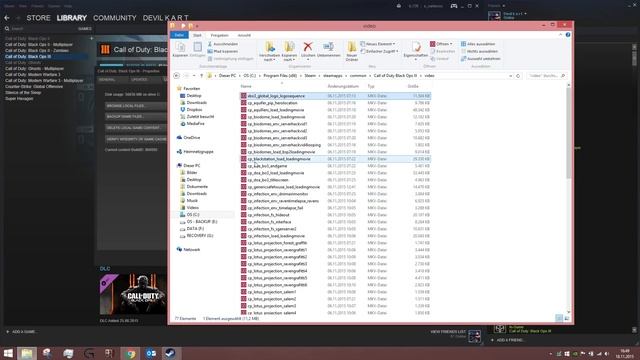The height and width of the screenshot is (360, 640).
Task: Open the Windows Start button
Action: pyautogui.click(x=8, y=353)
